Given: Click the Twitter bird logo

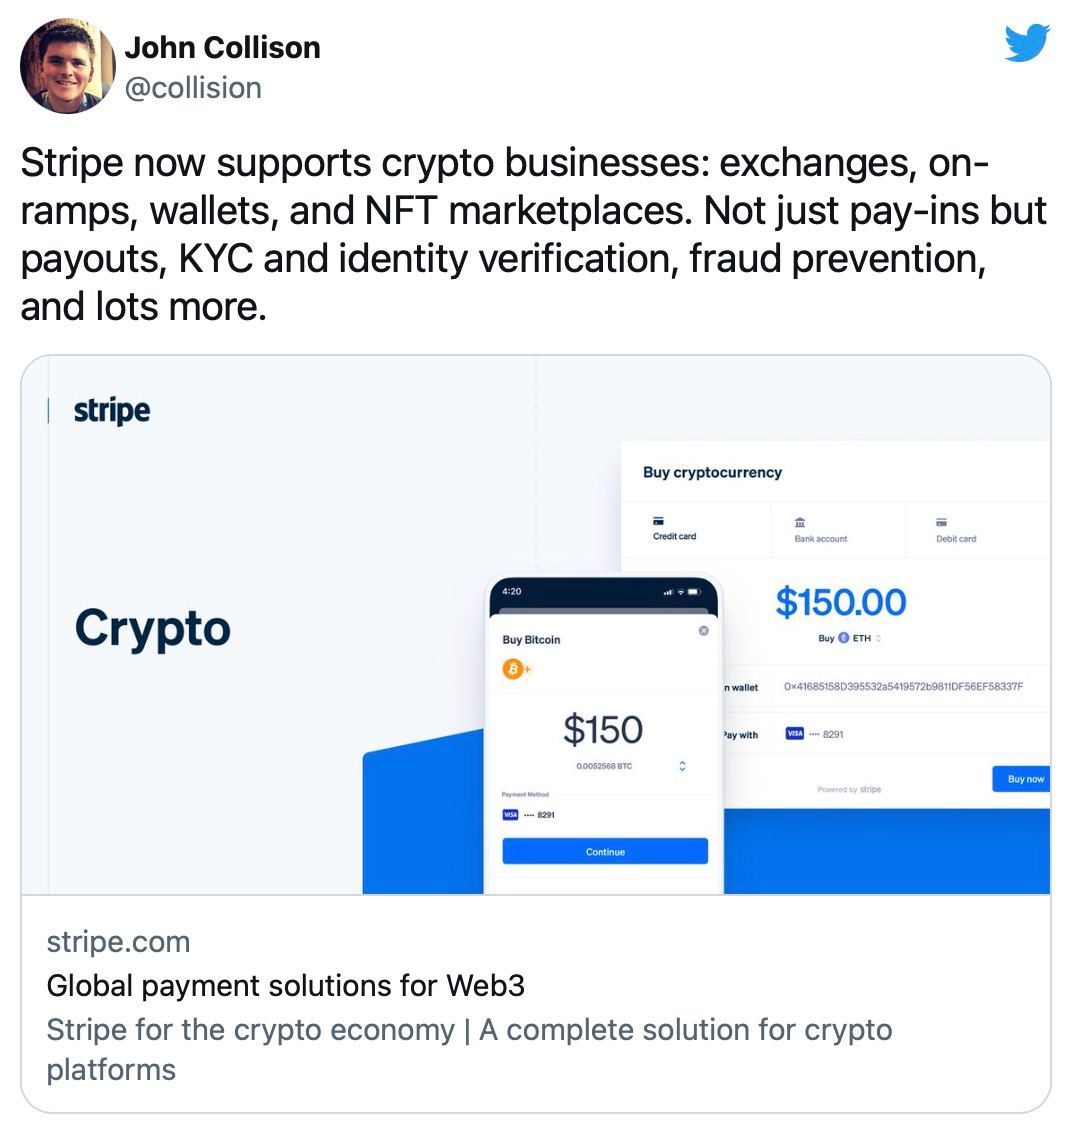Looking at the screenshot, I should 1027,42.
